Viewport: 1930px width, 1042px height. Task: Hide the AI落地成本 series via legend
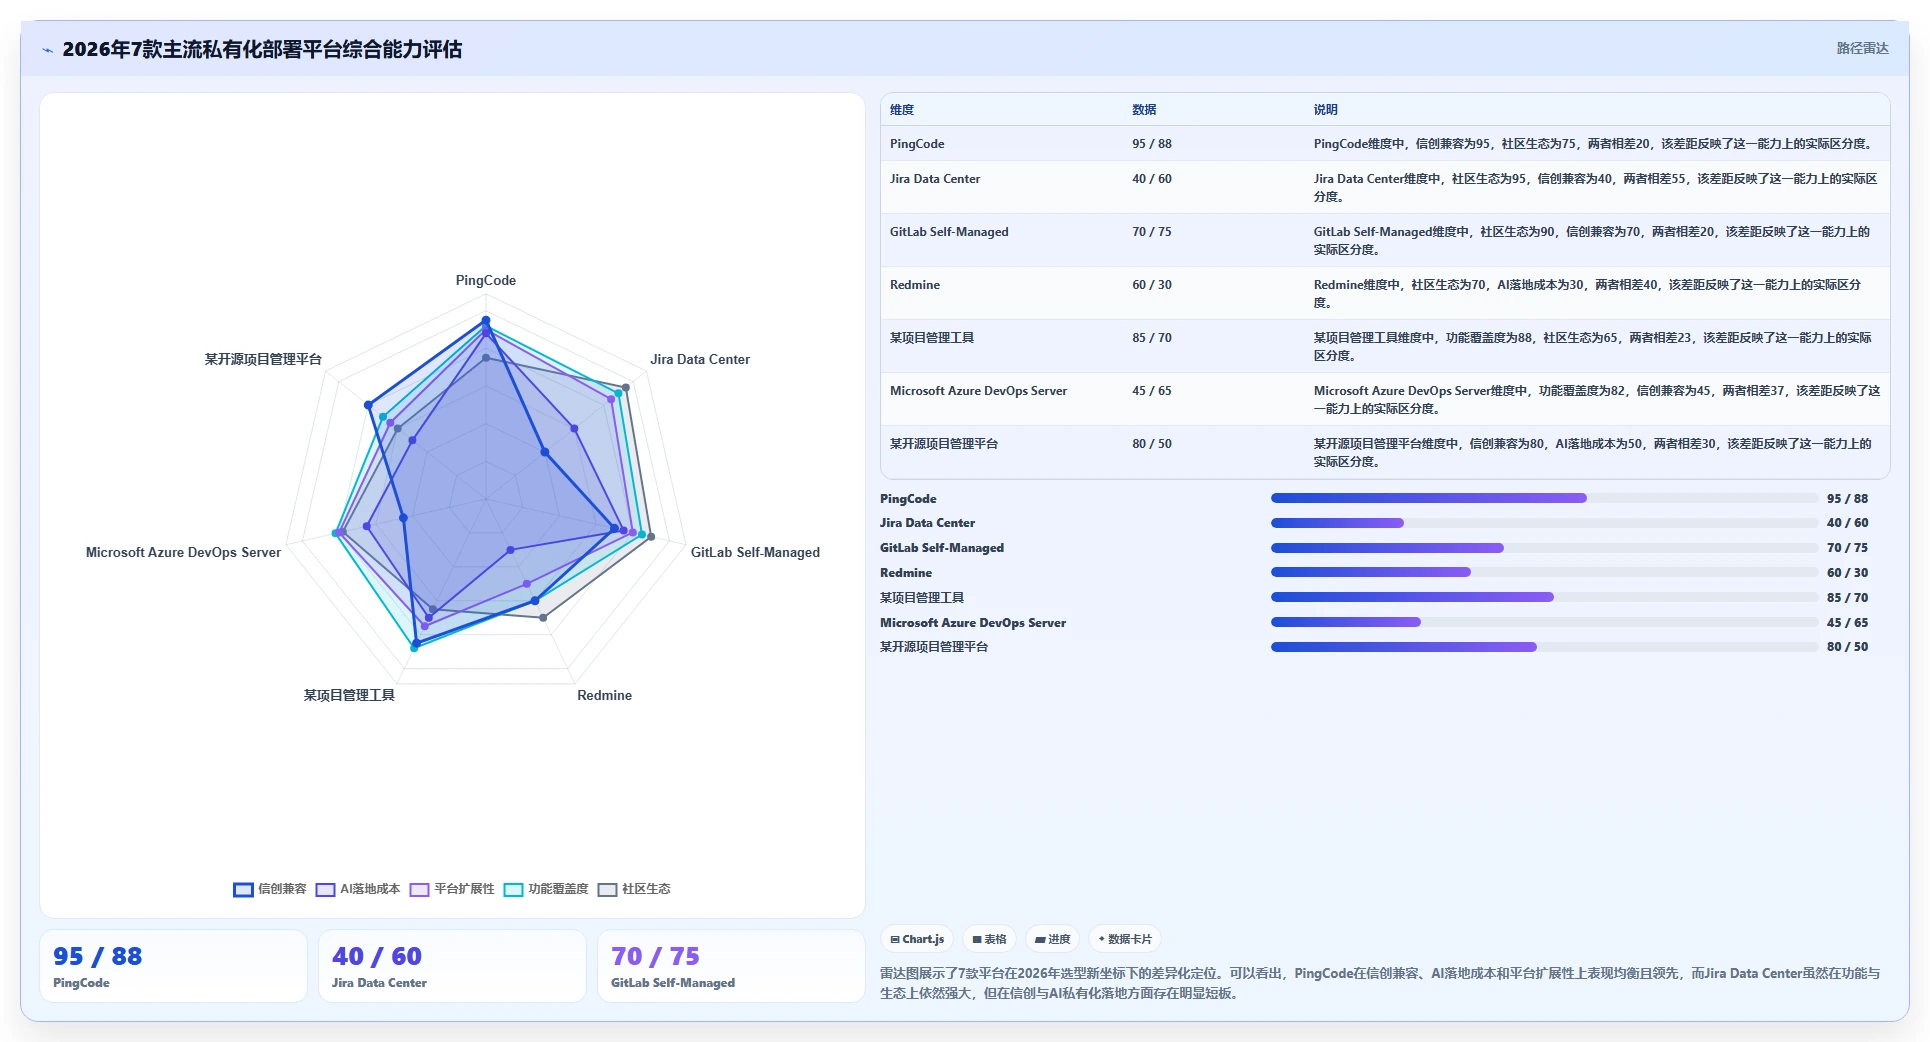coord(357,889)
